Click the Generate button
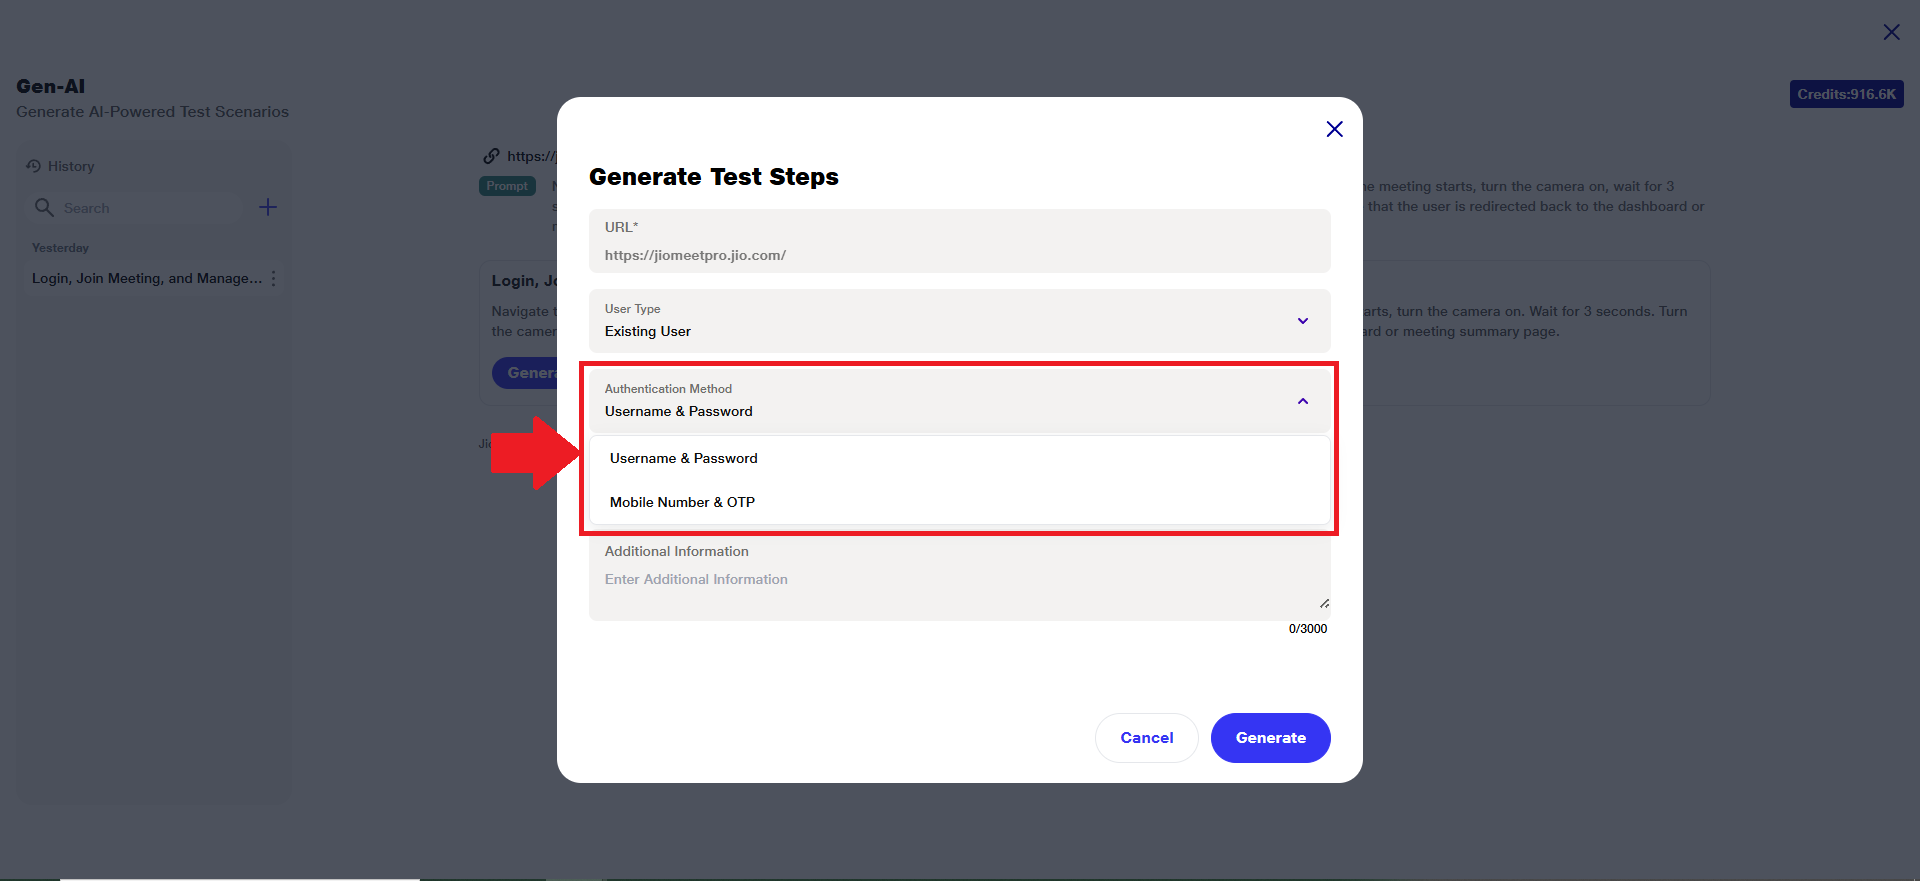This screenshot has height=881, width=1920. 1270,738
